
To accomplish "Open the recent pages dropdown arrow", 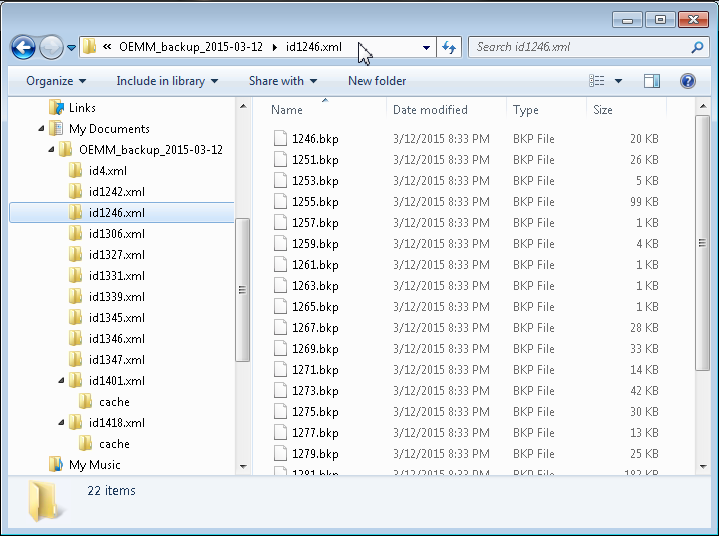I will tap(71, 47).
